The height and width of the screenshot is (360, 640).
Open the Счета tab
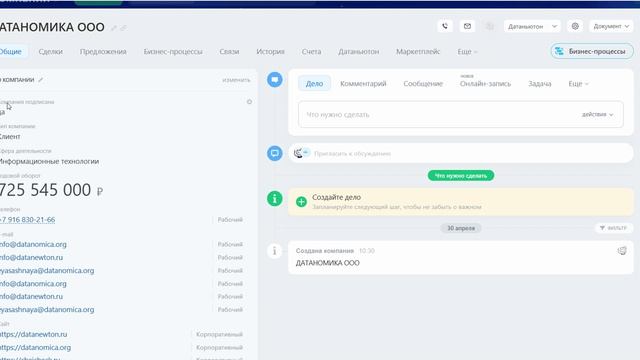point(311,52)
